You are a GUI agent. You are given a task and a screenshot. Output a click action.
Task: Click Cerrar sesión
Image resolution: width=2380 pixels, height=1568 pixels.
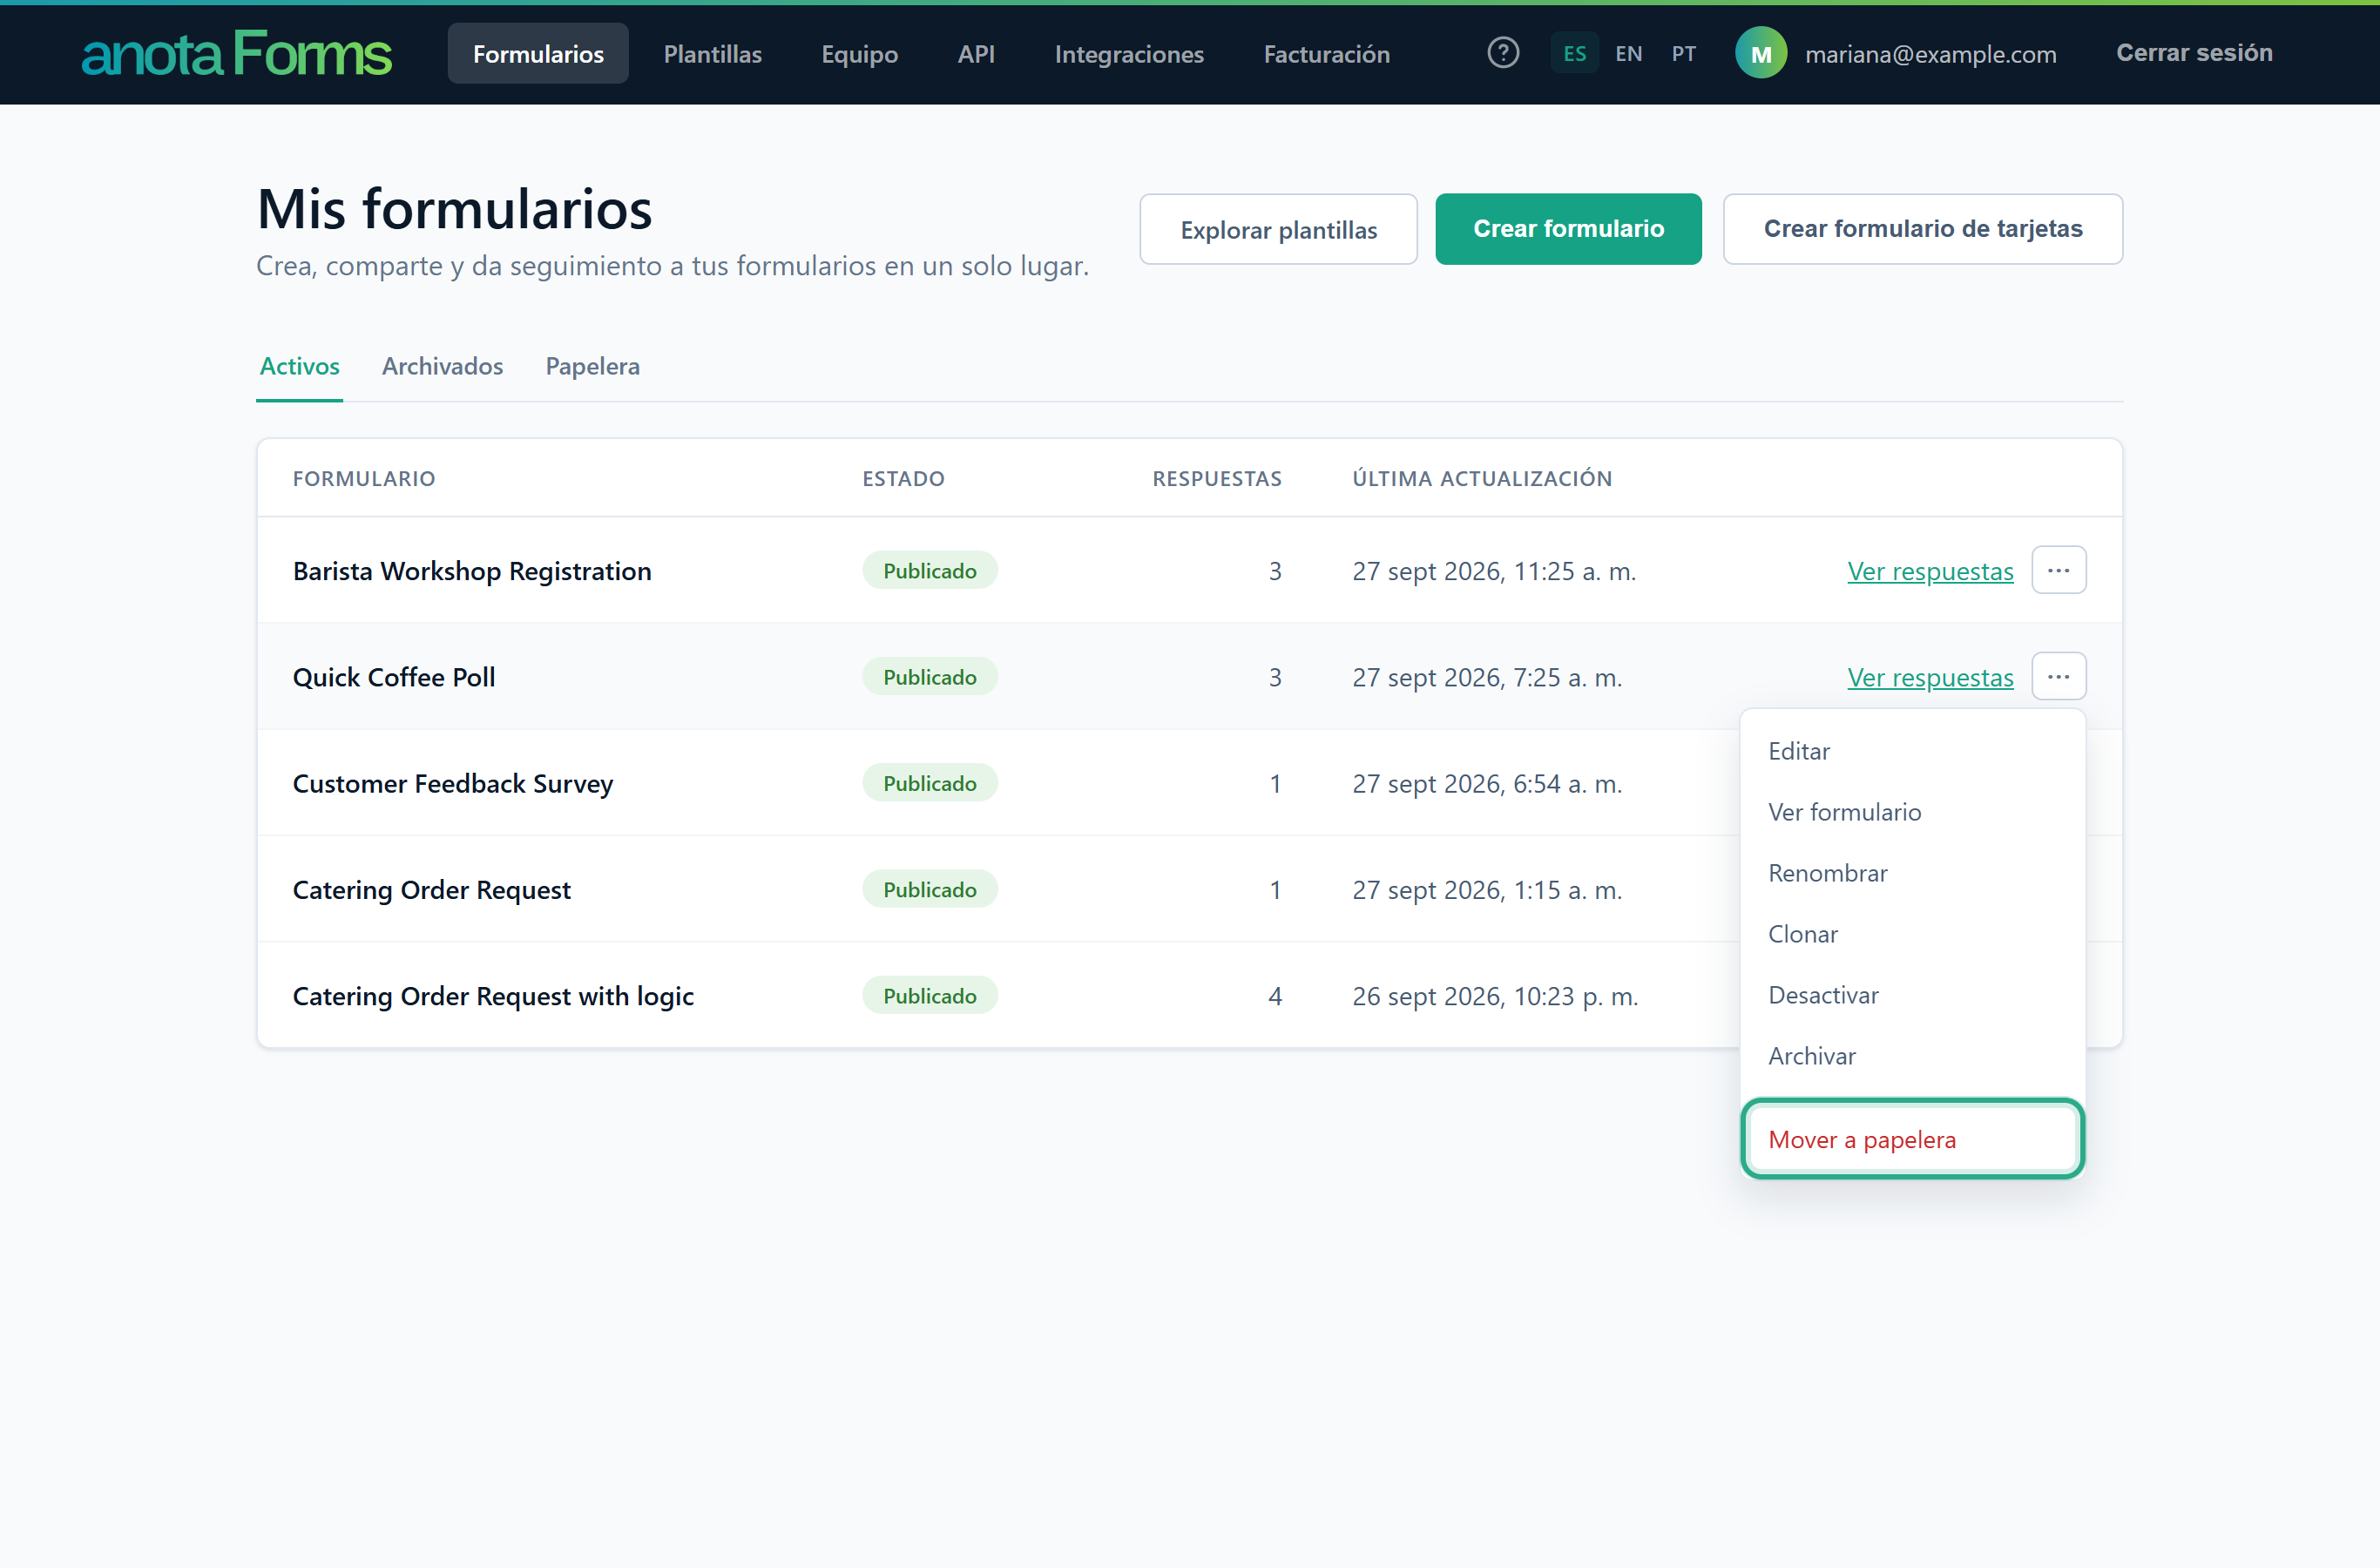pos(2194,53)
